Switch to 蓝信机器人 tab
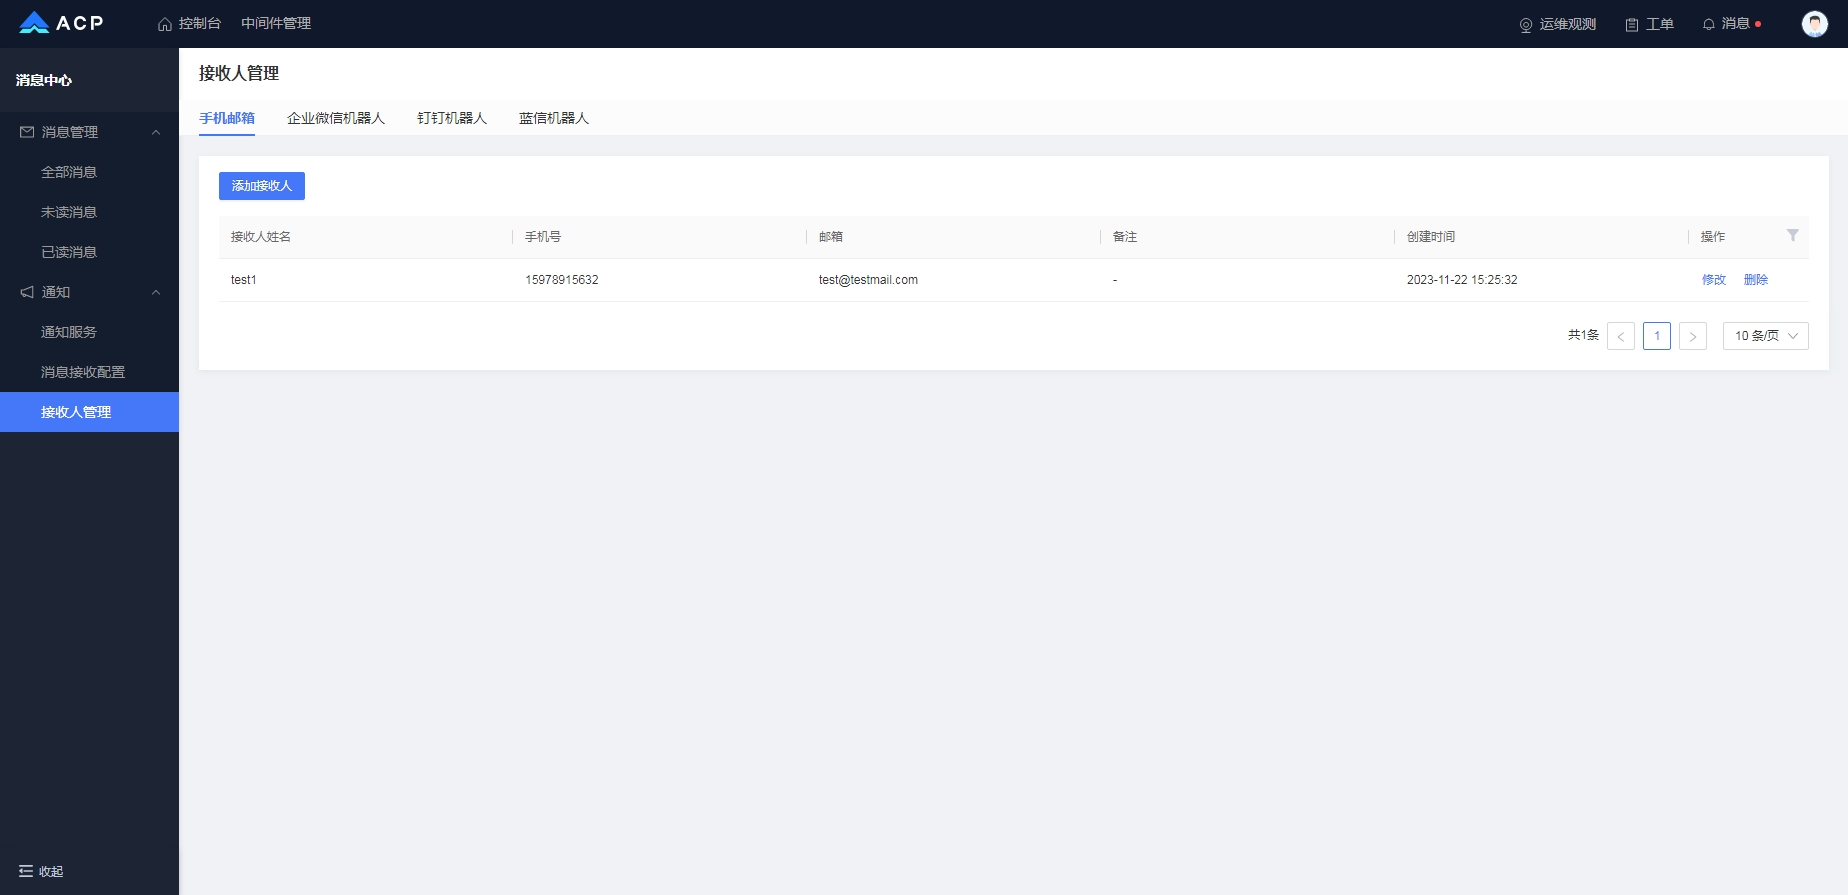The image size is (1848, 895). (x=554, y=118)
